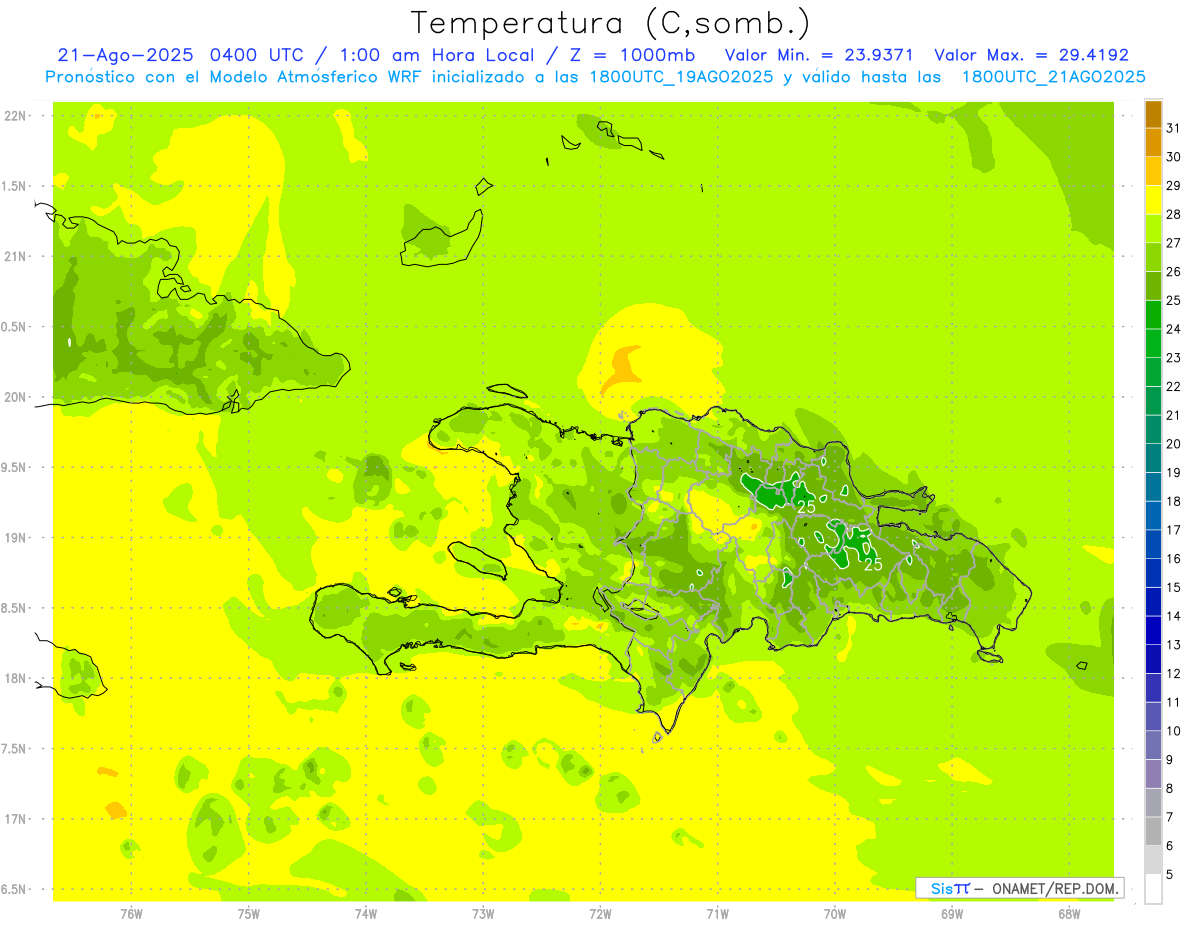1200x927 pixels.
Task: Click the '72W' longitude axis label
Action: (x=600, y=914)
